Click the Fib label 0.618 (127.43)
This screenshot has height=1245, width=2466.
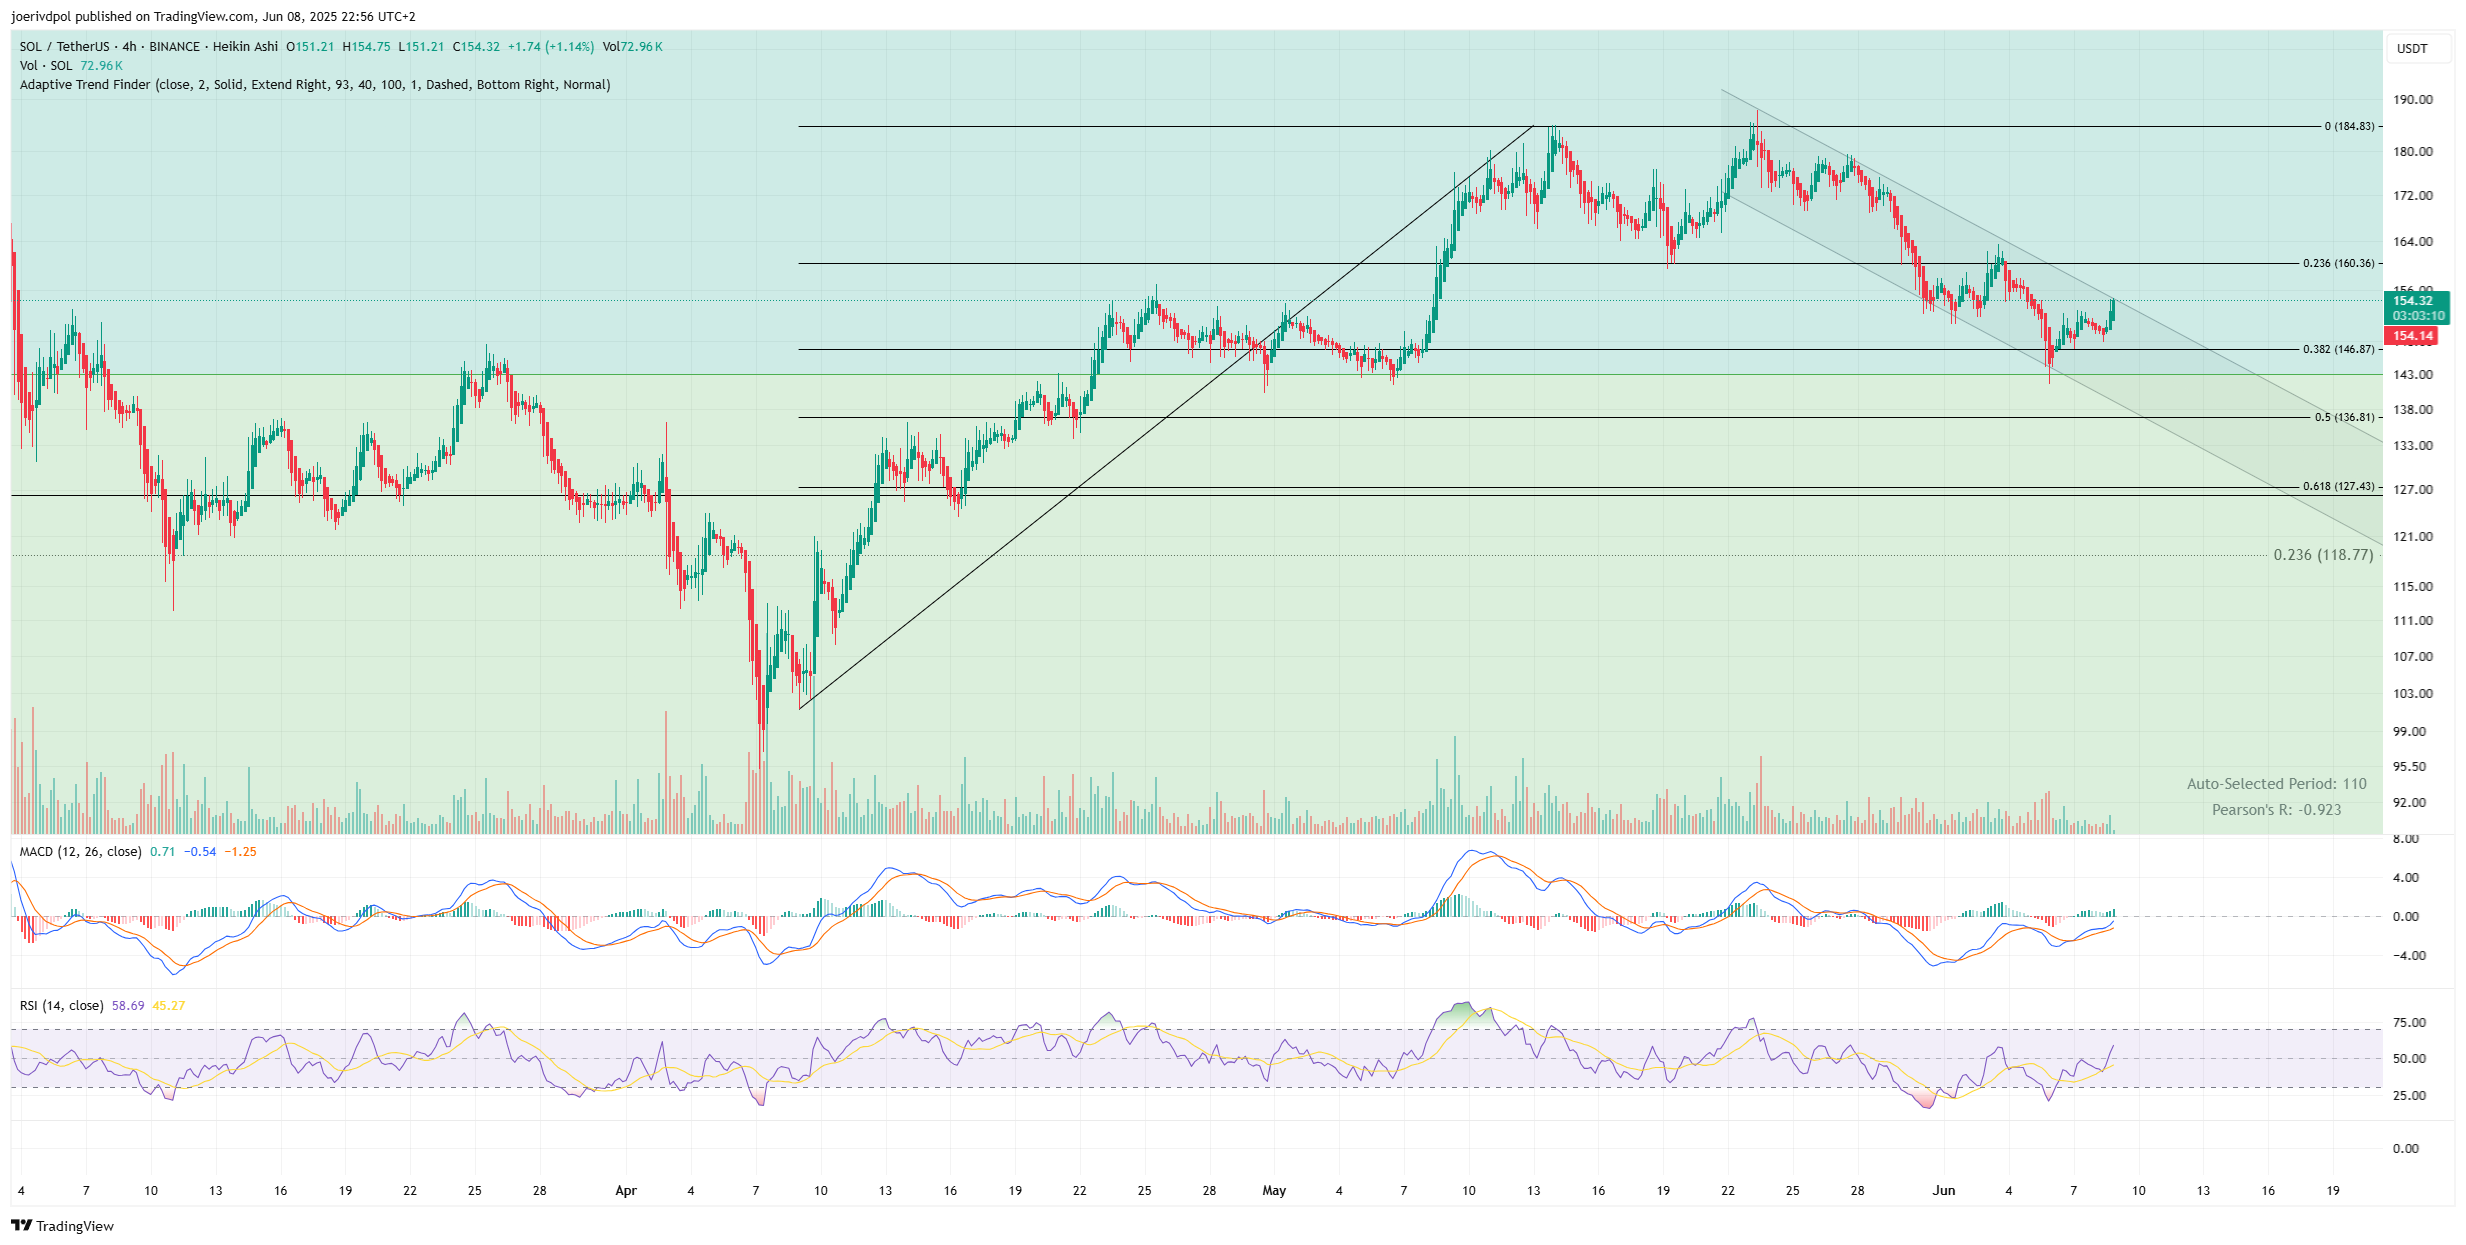(2338, 487)
